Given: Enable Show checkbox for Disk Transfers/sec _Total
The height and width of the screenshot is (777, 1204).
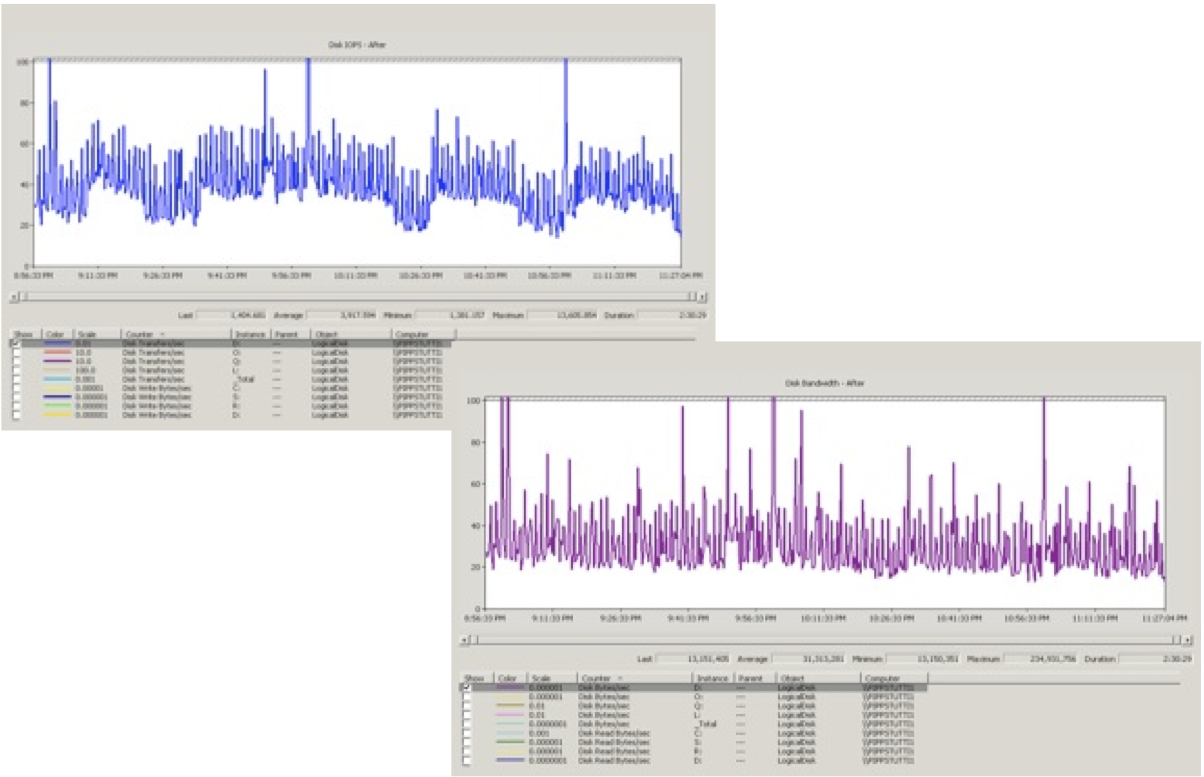Looking at the screenshot, I should tap(15, 380).
